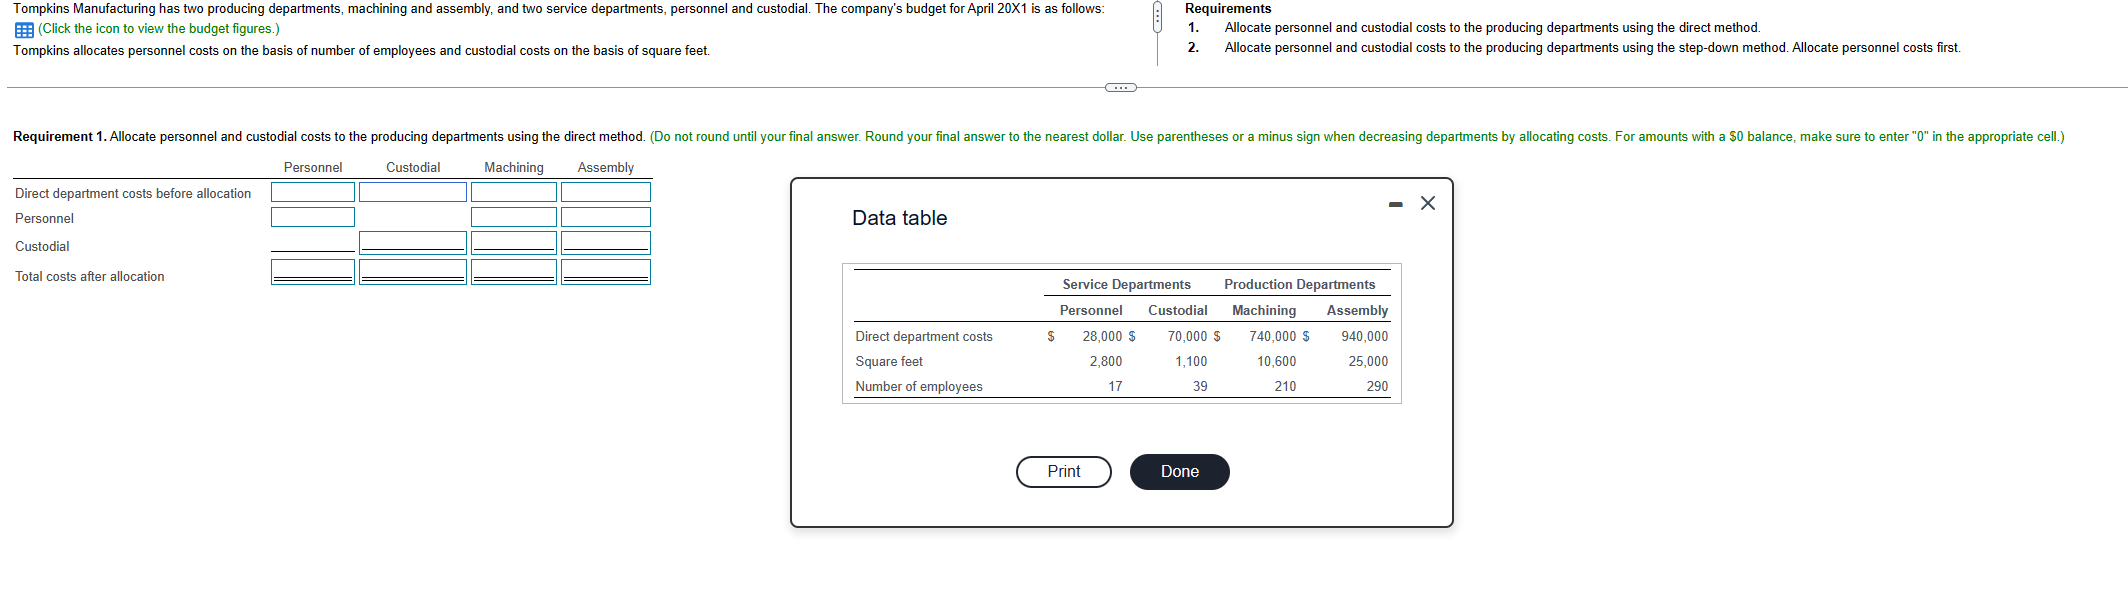Viewport: 2128px width, 602px height.
Task: Click the 2,800 Personnel square feet value
Action: tap(1106, 362)
